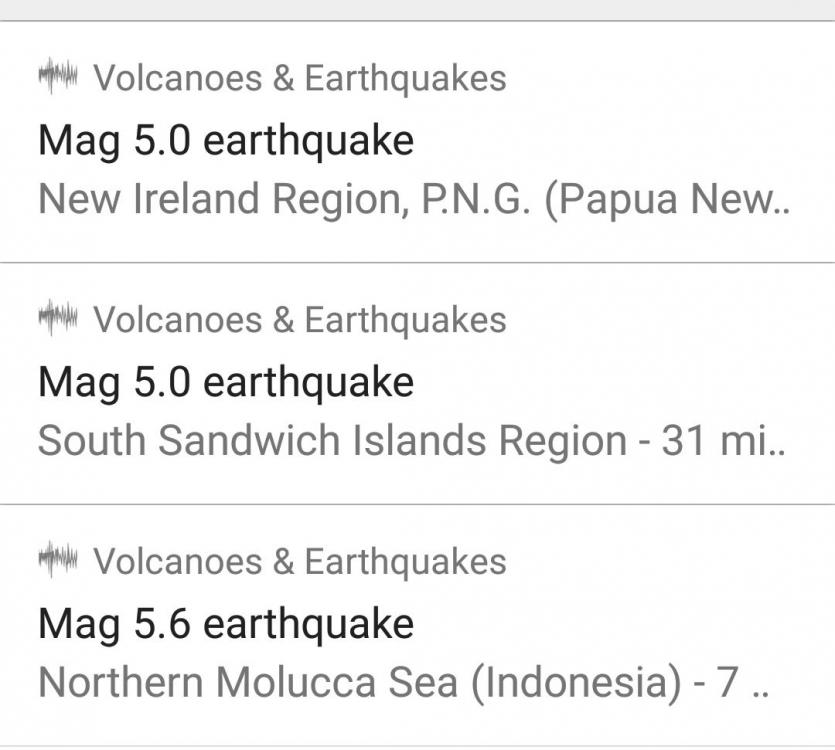Select the Mag 5.0 earthquake headline for New Ireland
Image resolution: width=835 pixels, height=750 pixels.
[225, 140]
